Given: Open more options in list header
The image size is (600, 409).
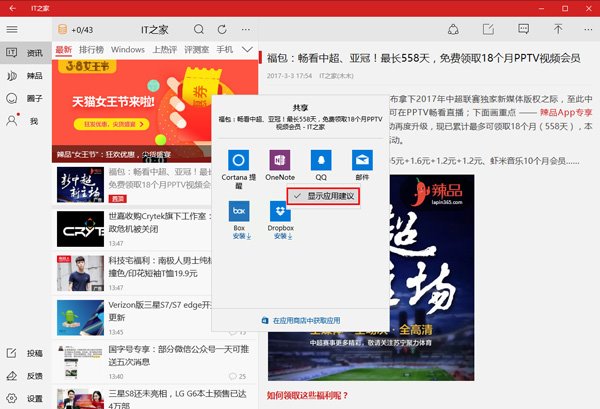Looking at the screenshot, I should (x=246, y=29).
